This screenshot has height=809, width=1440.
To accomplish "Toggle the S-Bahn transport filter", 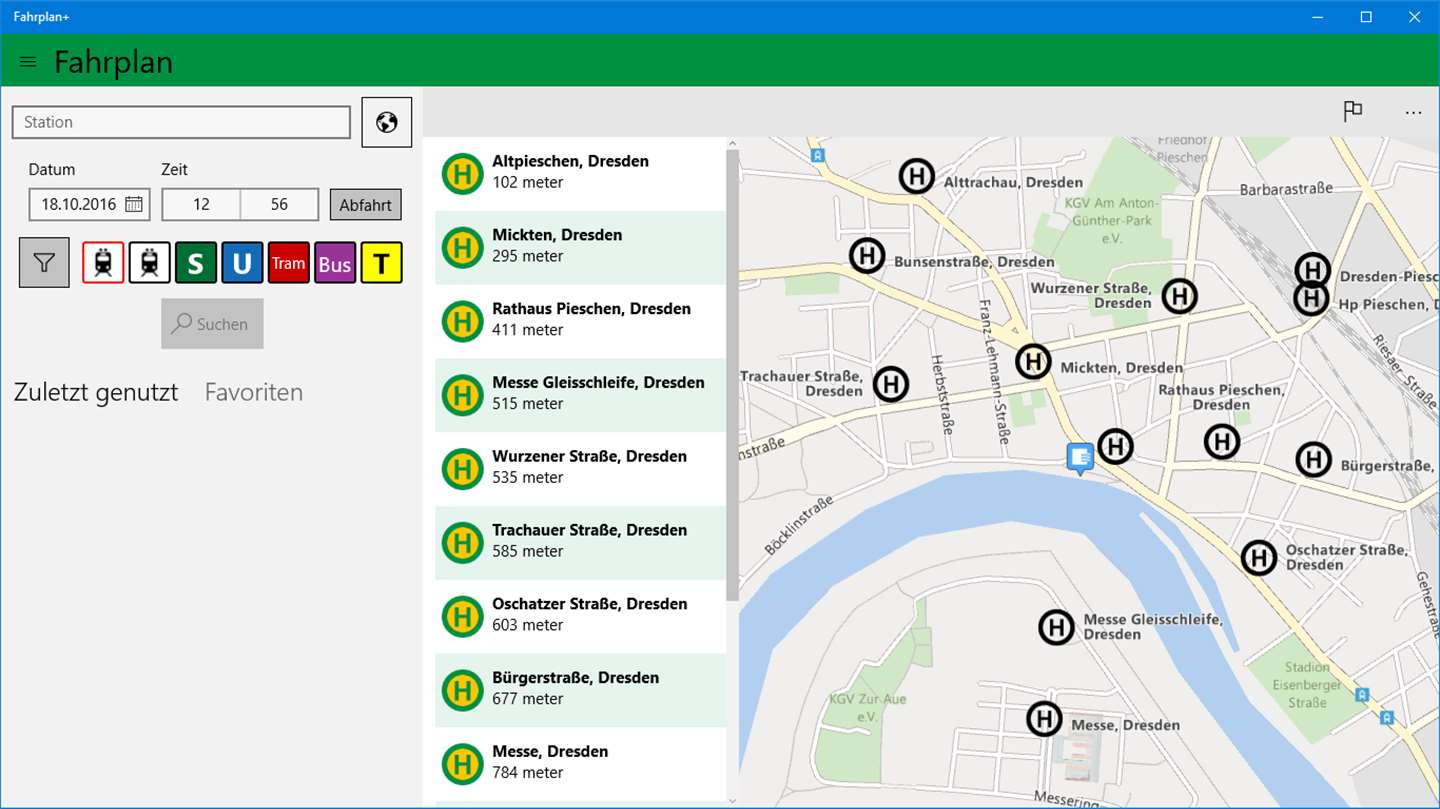I will pyautogui.click(x=196, y=263).
